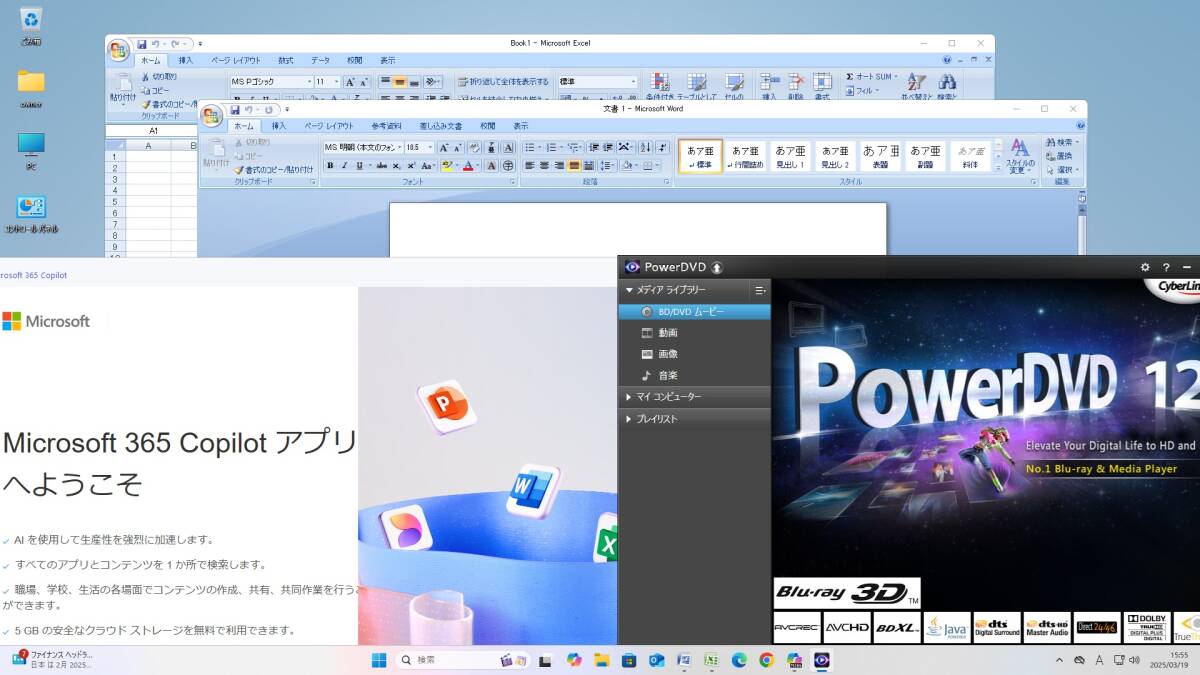Image resolution: width=1200 pixels, height=675 pixels.
Task: Click the Office button in Excel
Action: [118, 50]
